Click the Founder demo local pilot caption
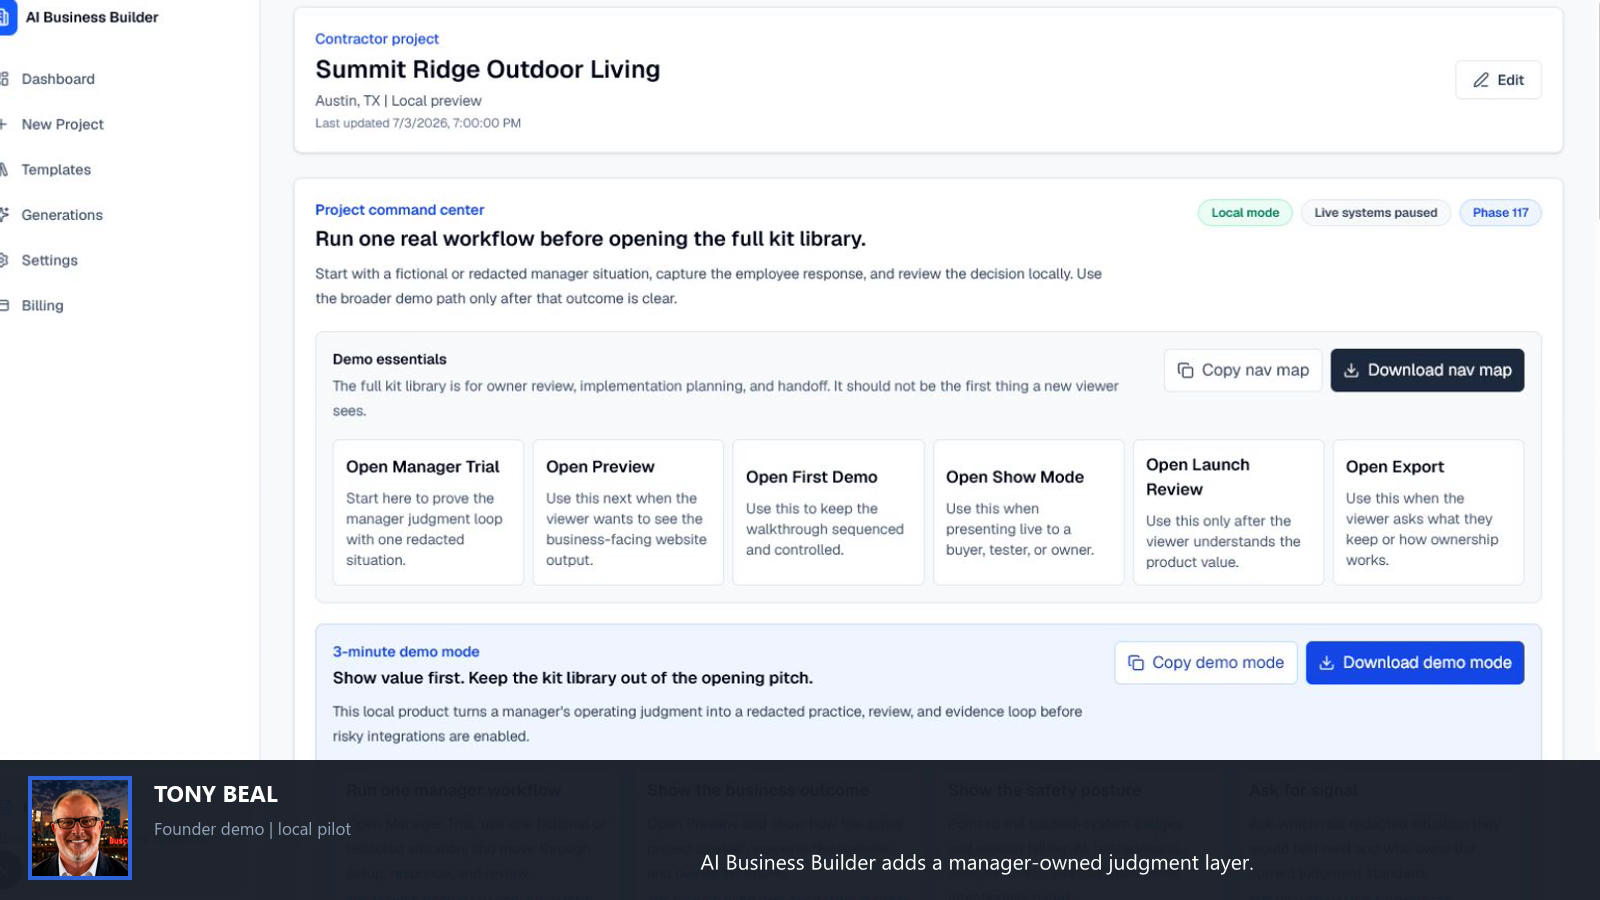 coord(252,829)
